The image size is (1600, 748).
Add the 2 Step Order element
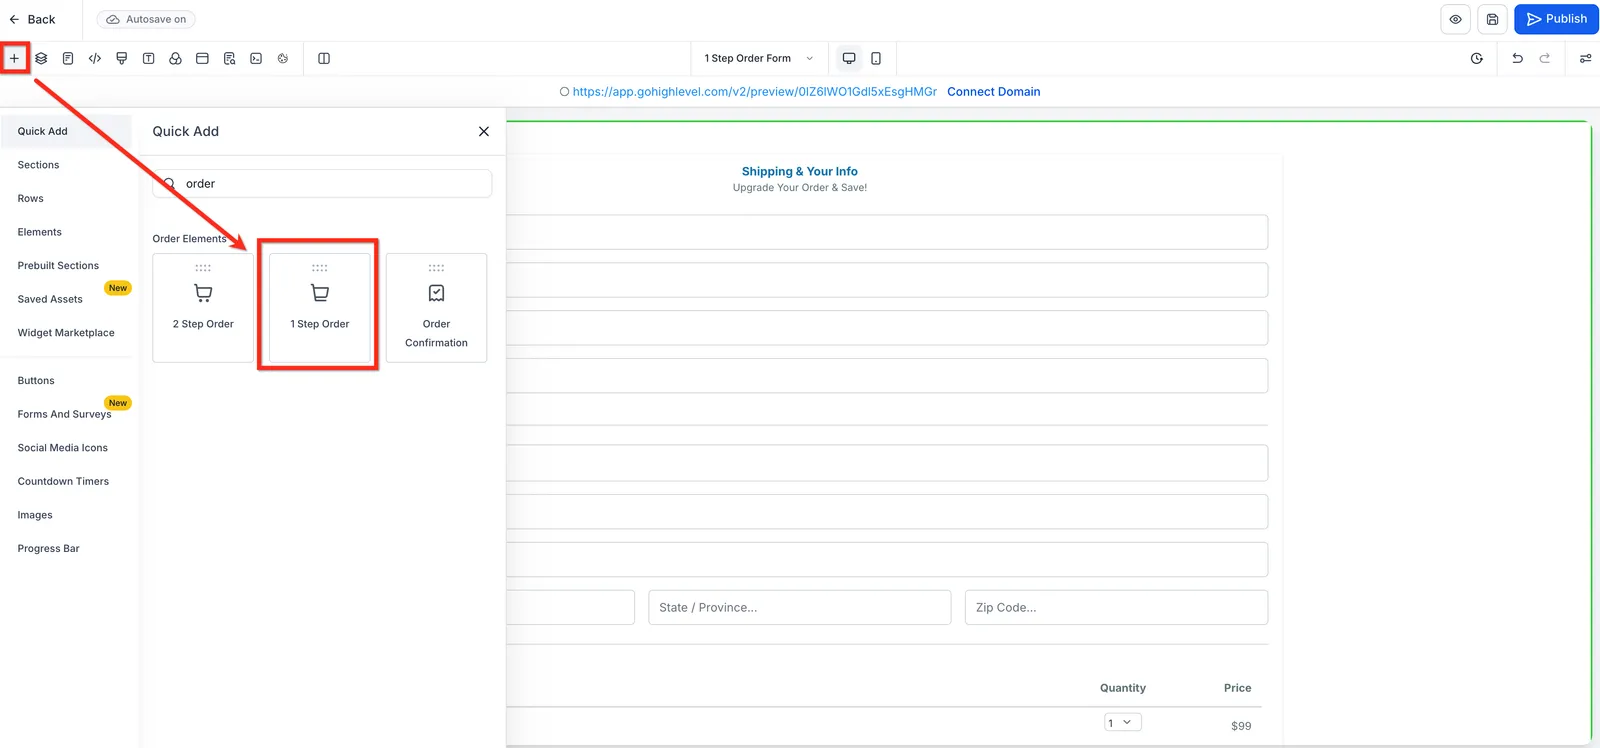(x=203, y=308)
